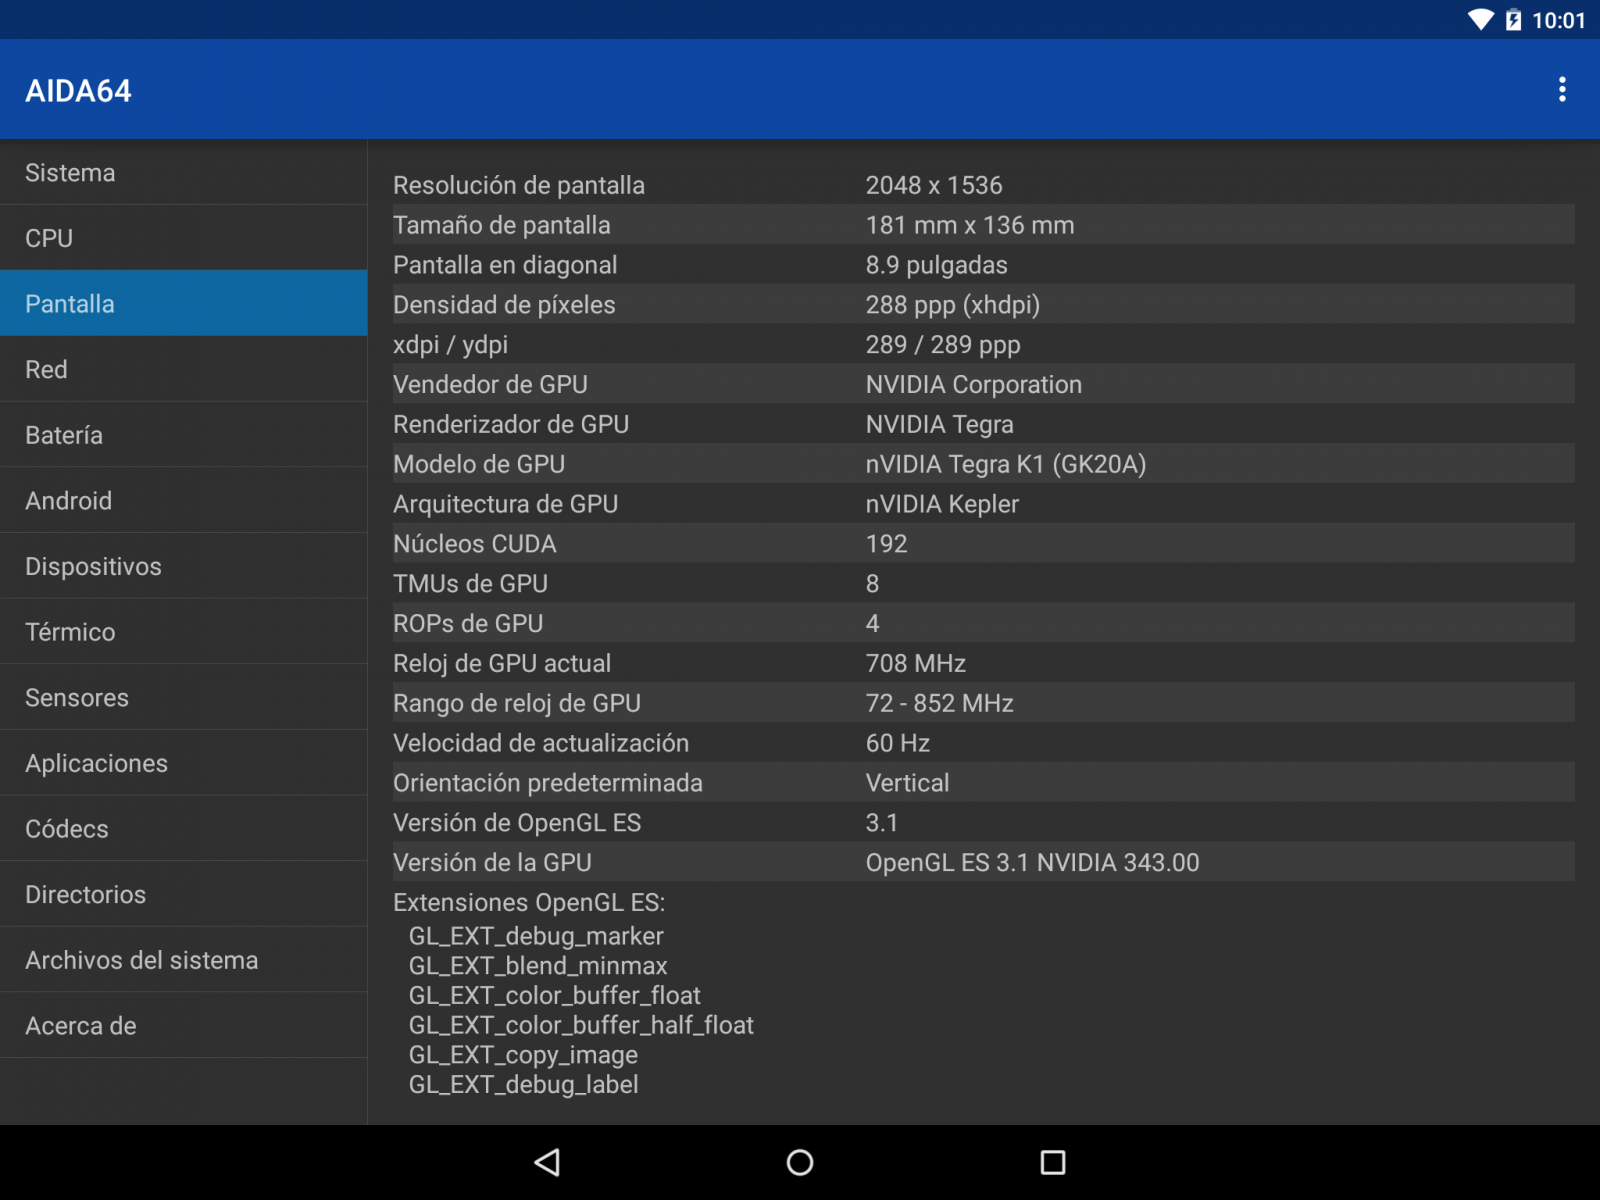Screen dimensions: 1600x1200
Task: Open Archivos del sistema
Action: click(183, 960)
